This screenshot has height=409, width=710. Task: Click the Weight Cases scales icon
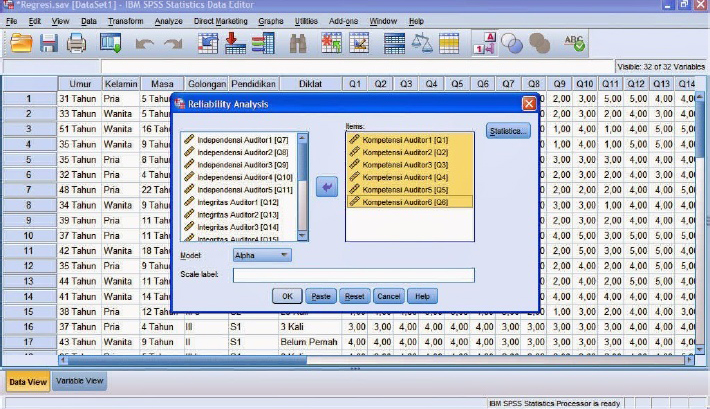423,43
